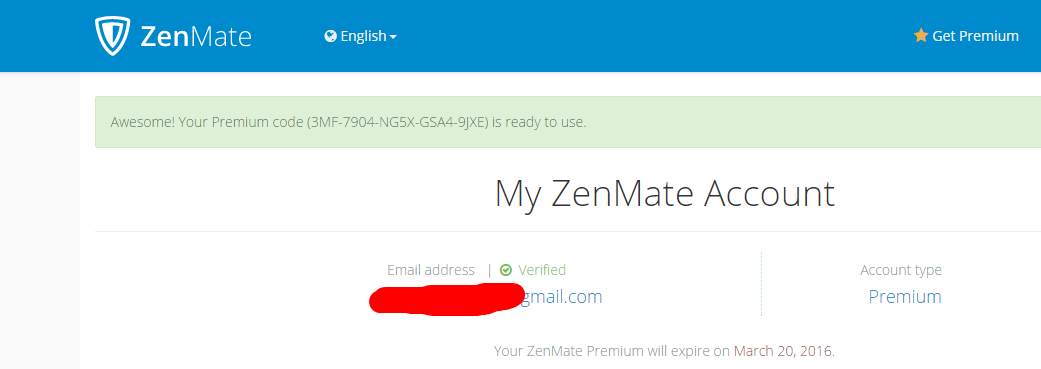This screenshot has height=369, width=1041.
Task: Click the orange star icon
Action: 921,35
